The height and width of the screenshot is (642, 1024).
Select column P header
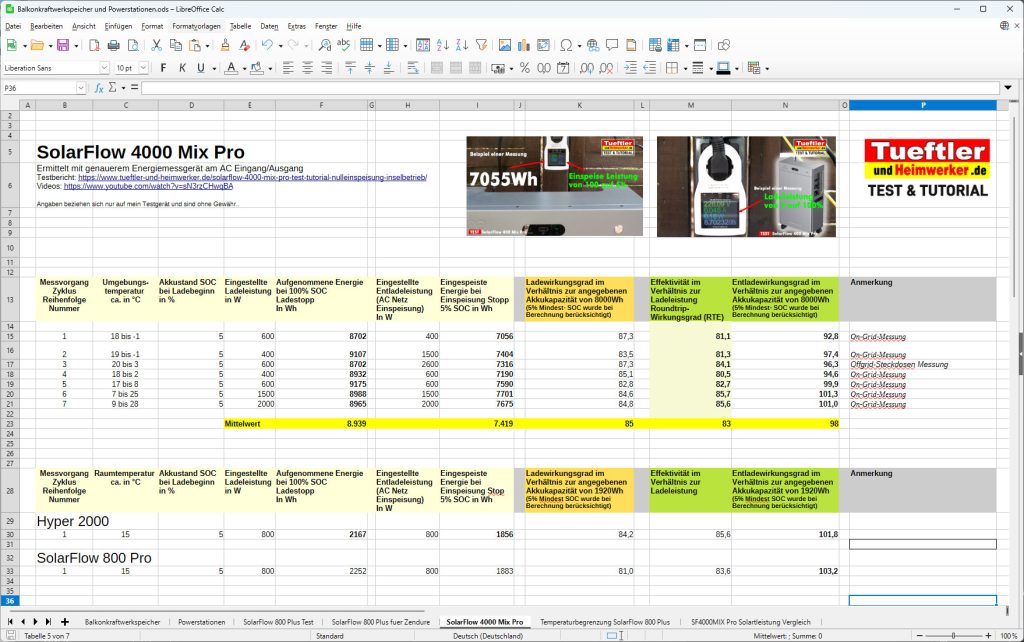[923, 105]
